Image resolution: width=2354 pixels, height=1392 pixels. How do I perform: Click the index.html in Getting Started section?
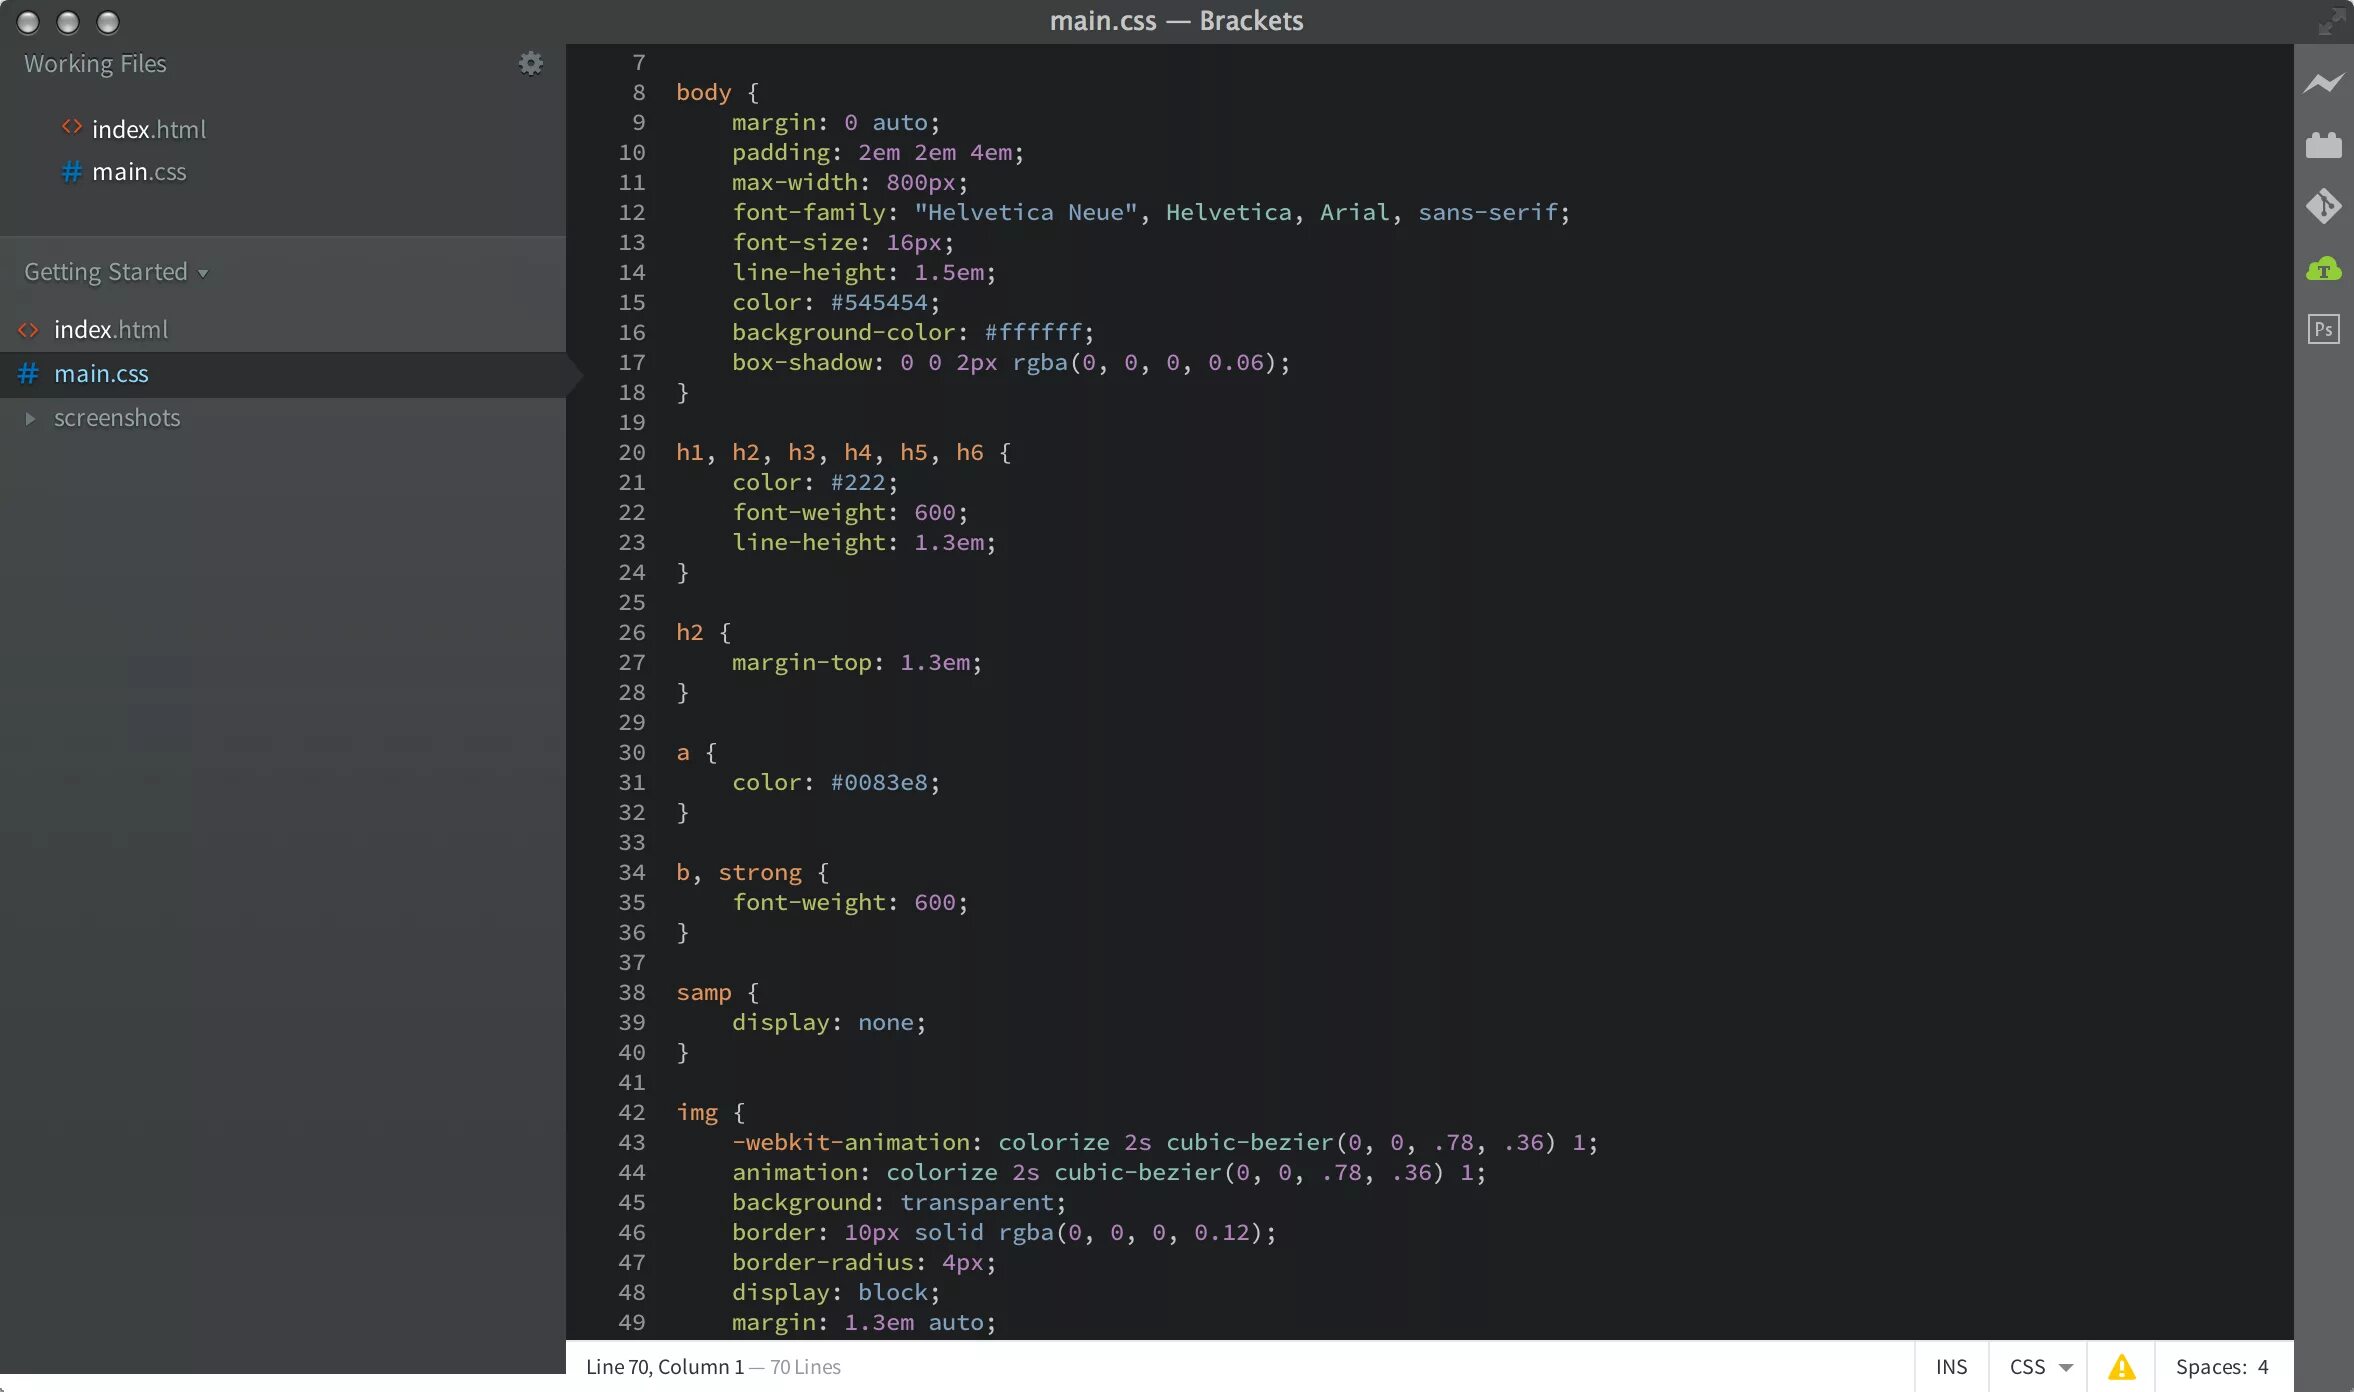coord(109,330)
